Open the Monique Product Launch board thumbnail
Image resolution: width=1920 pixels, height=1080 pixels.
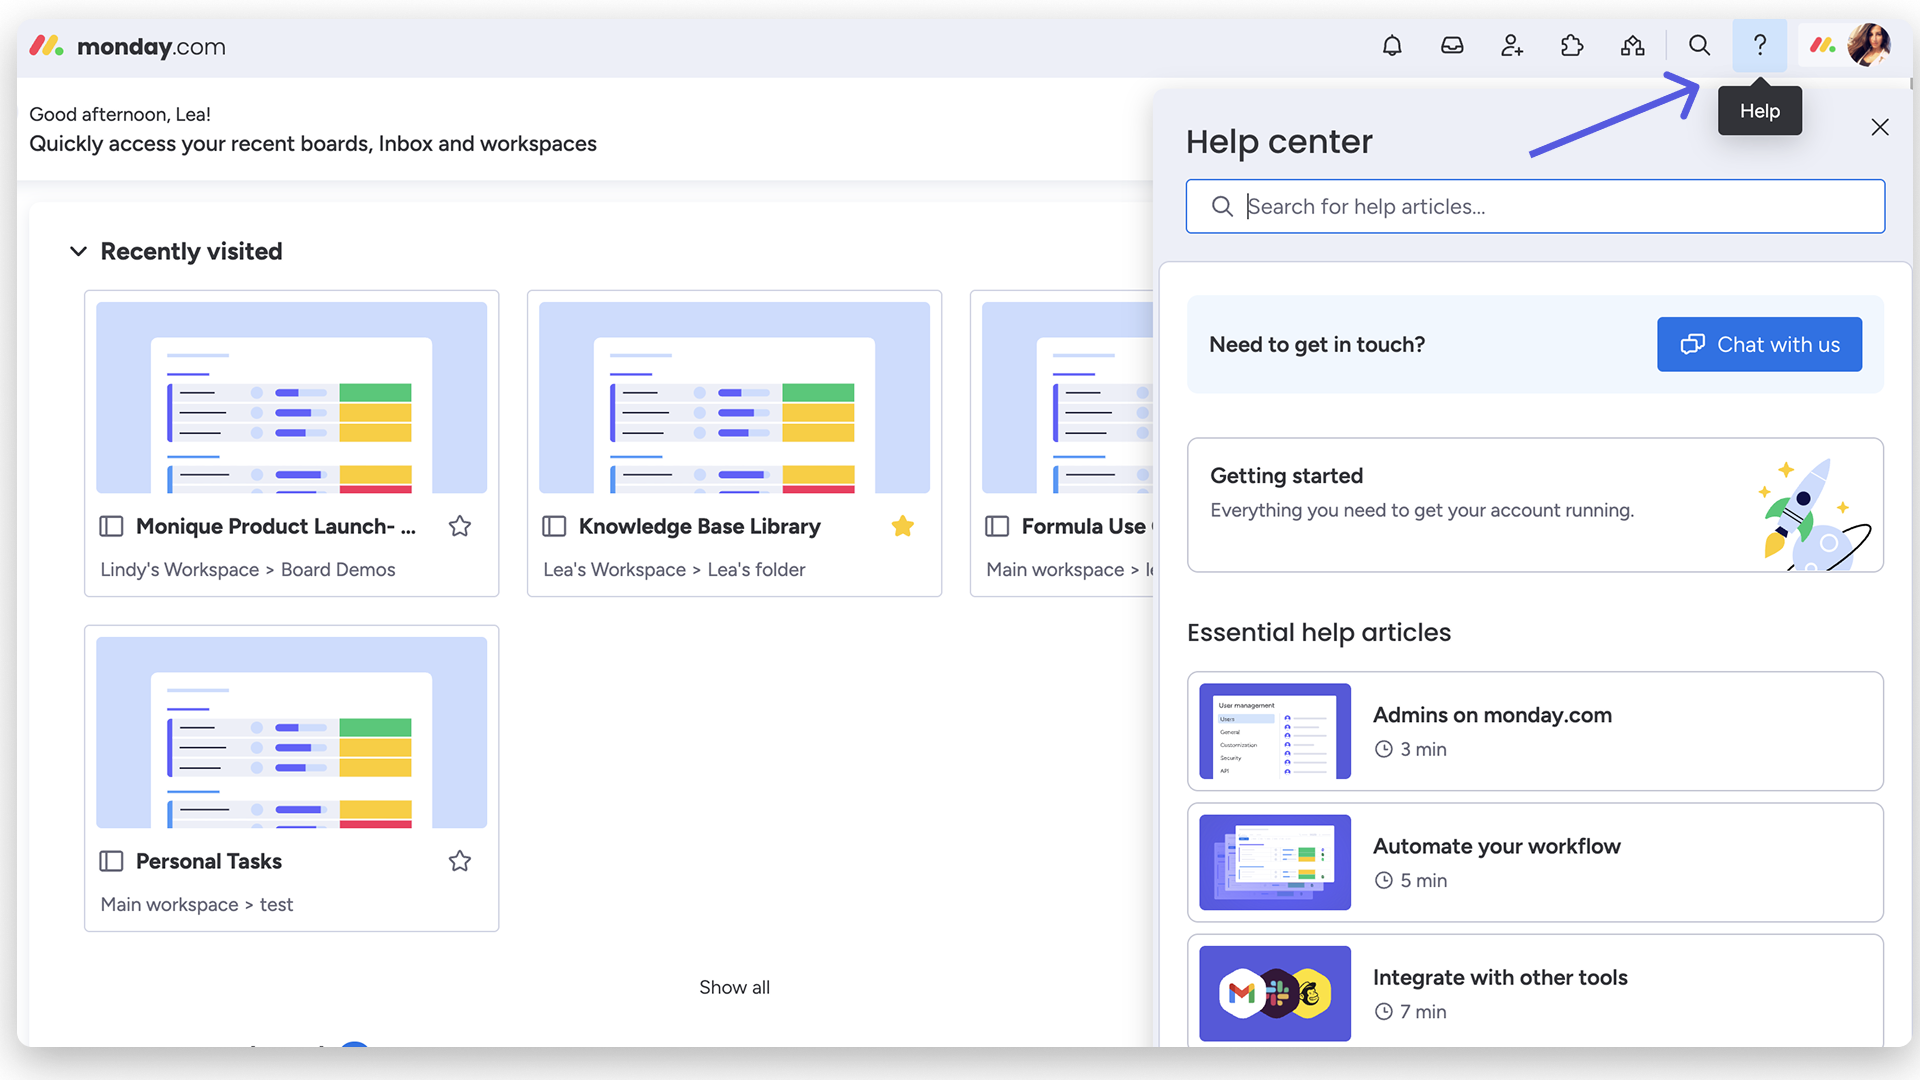coord(292,398)
